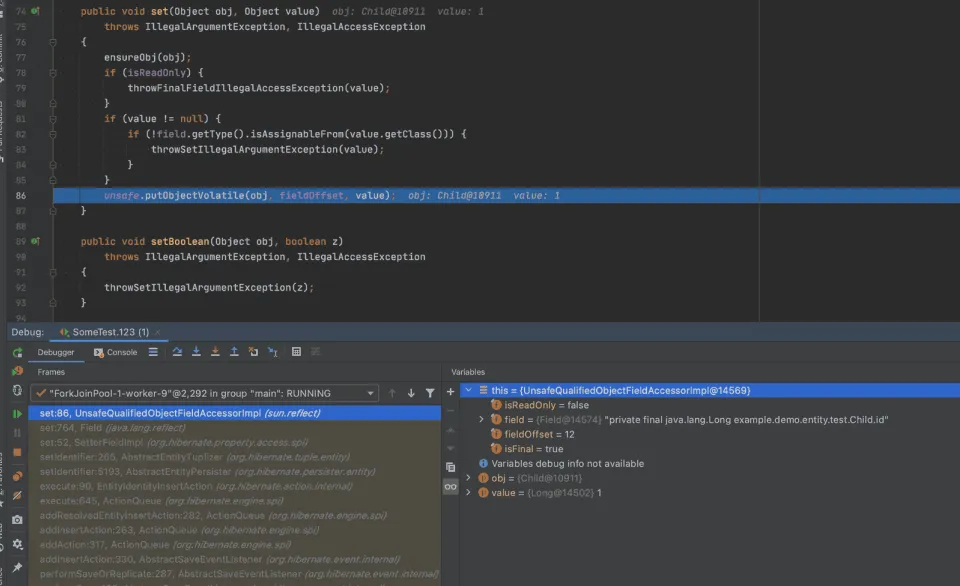Image resolution: width=960 pixels, height=586 pixels.
Task: Toggle Mute Breakpoints in the debug sidebar
Action: click(x=17, y=495)
